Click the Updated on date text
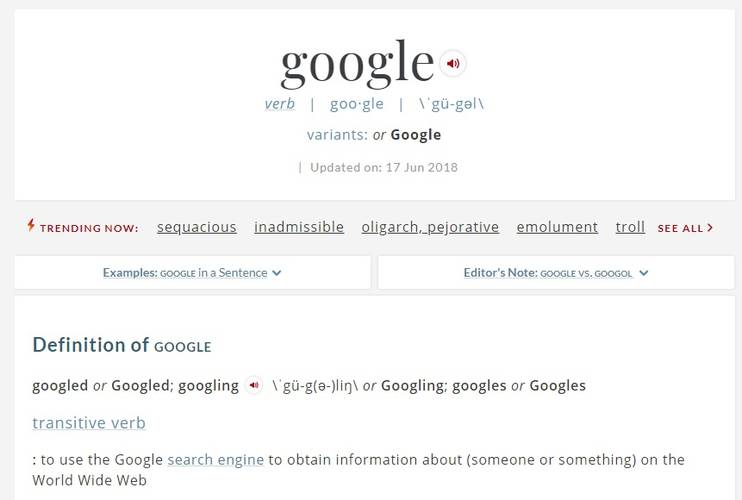The height and width of the screenshot is (500, 742). [x=384, y=167]
